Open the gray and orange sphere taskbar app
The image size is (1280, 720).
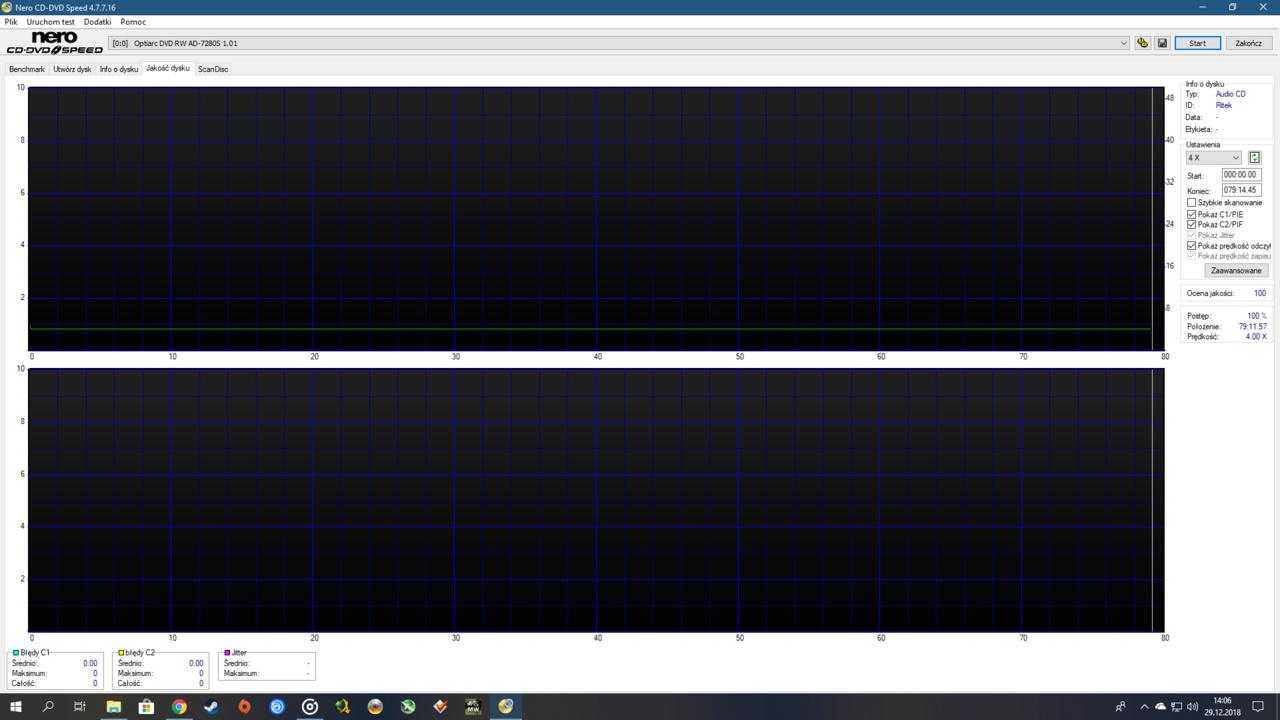pyautogui.click(x=375, y=706)
